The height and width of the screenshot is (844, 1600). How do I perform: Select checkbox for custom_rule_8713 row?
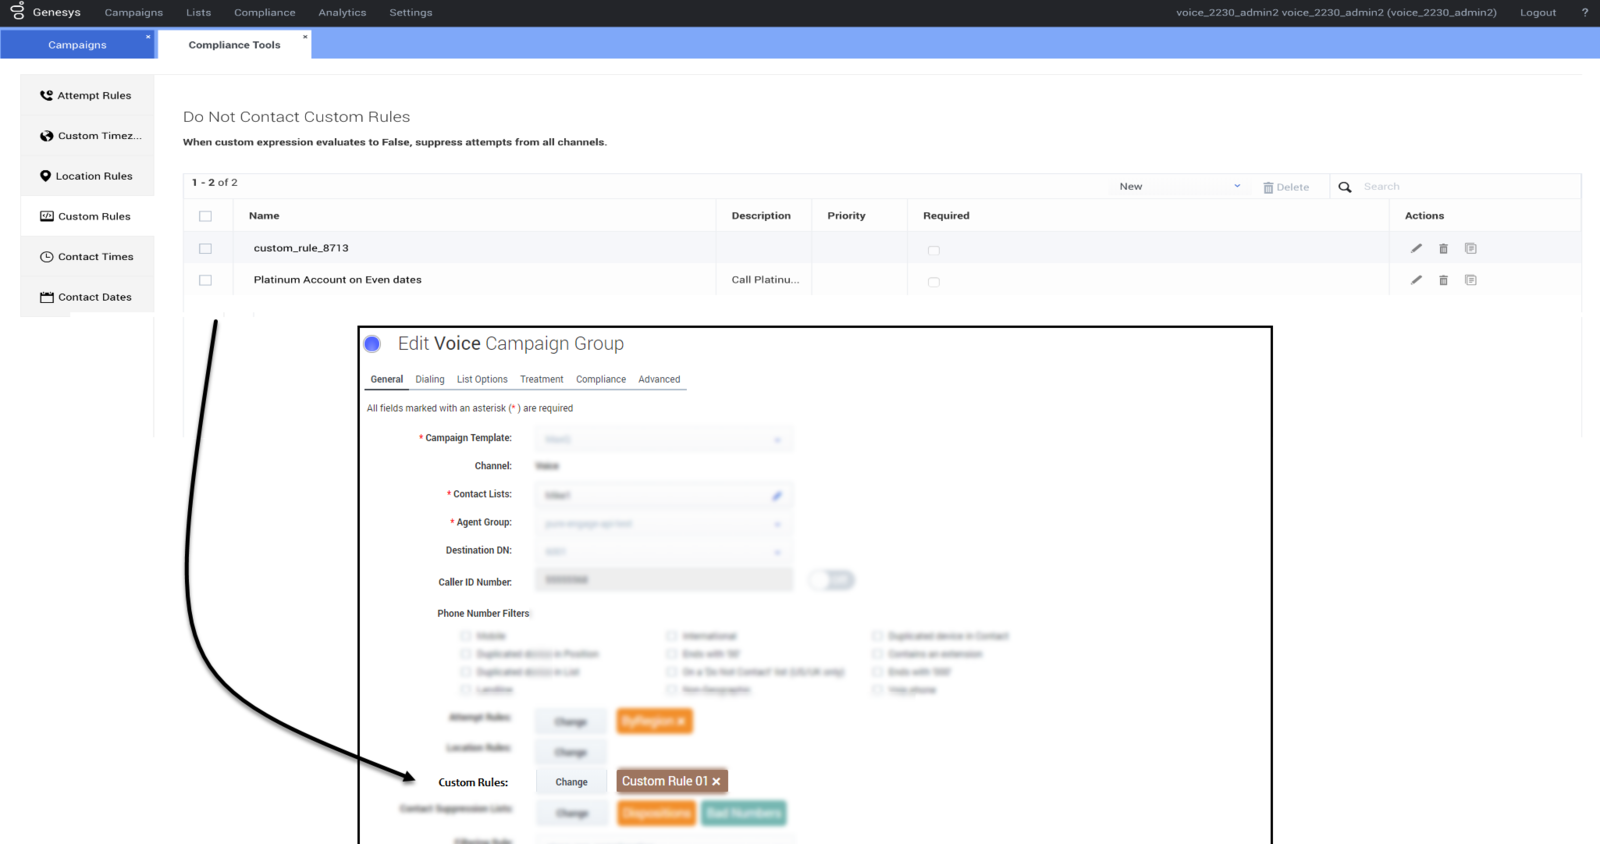(205, 249)
